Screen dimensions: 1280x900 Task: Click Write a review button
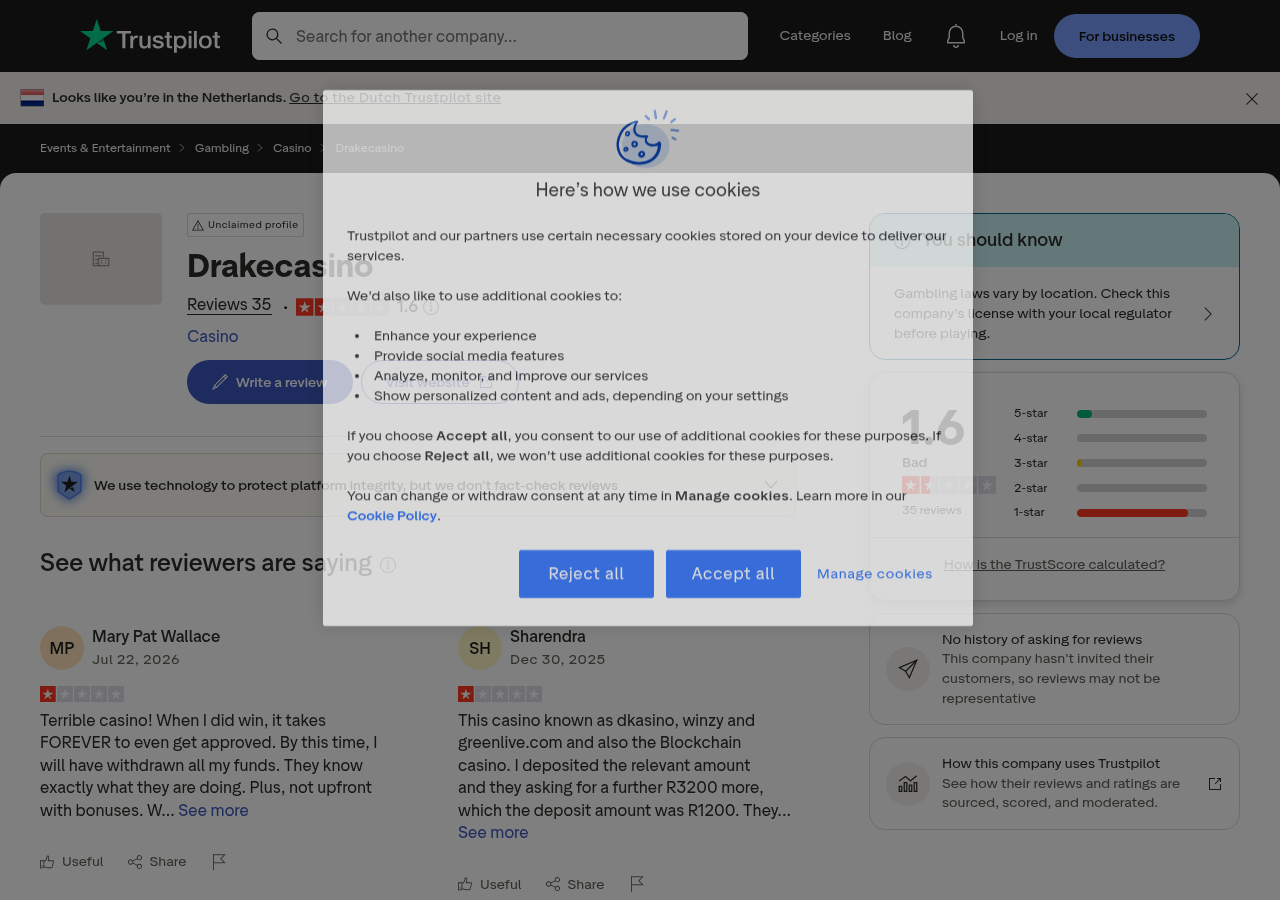[x=270, y=382]
